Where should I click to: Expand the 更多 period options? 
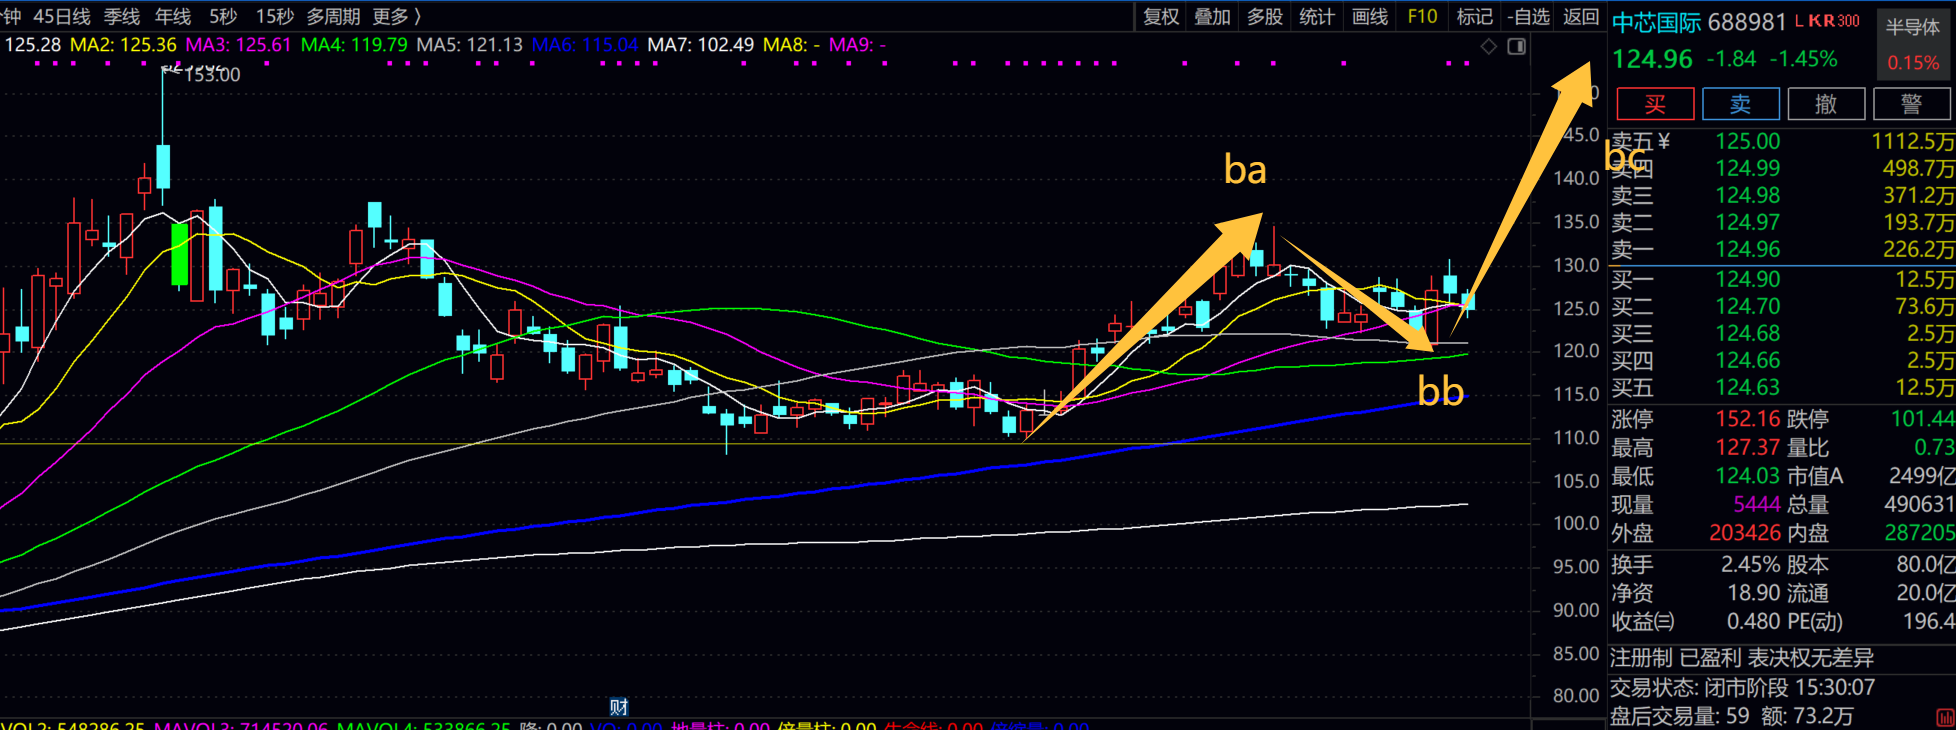pyautogui.click(x=396, y=17)
